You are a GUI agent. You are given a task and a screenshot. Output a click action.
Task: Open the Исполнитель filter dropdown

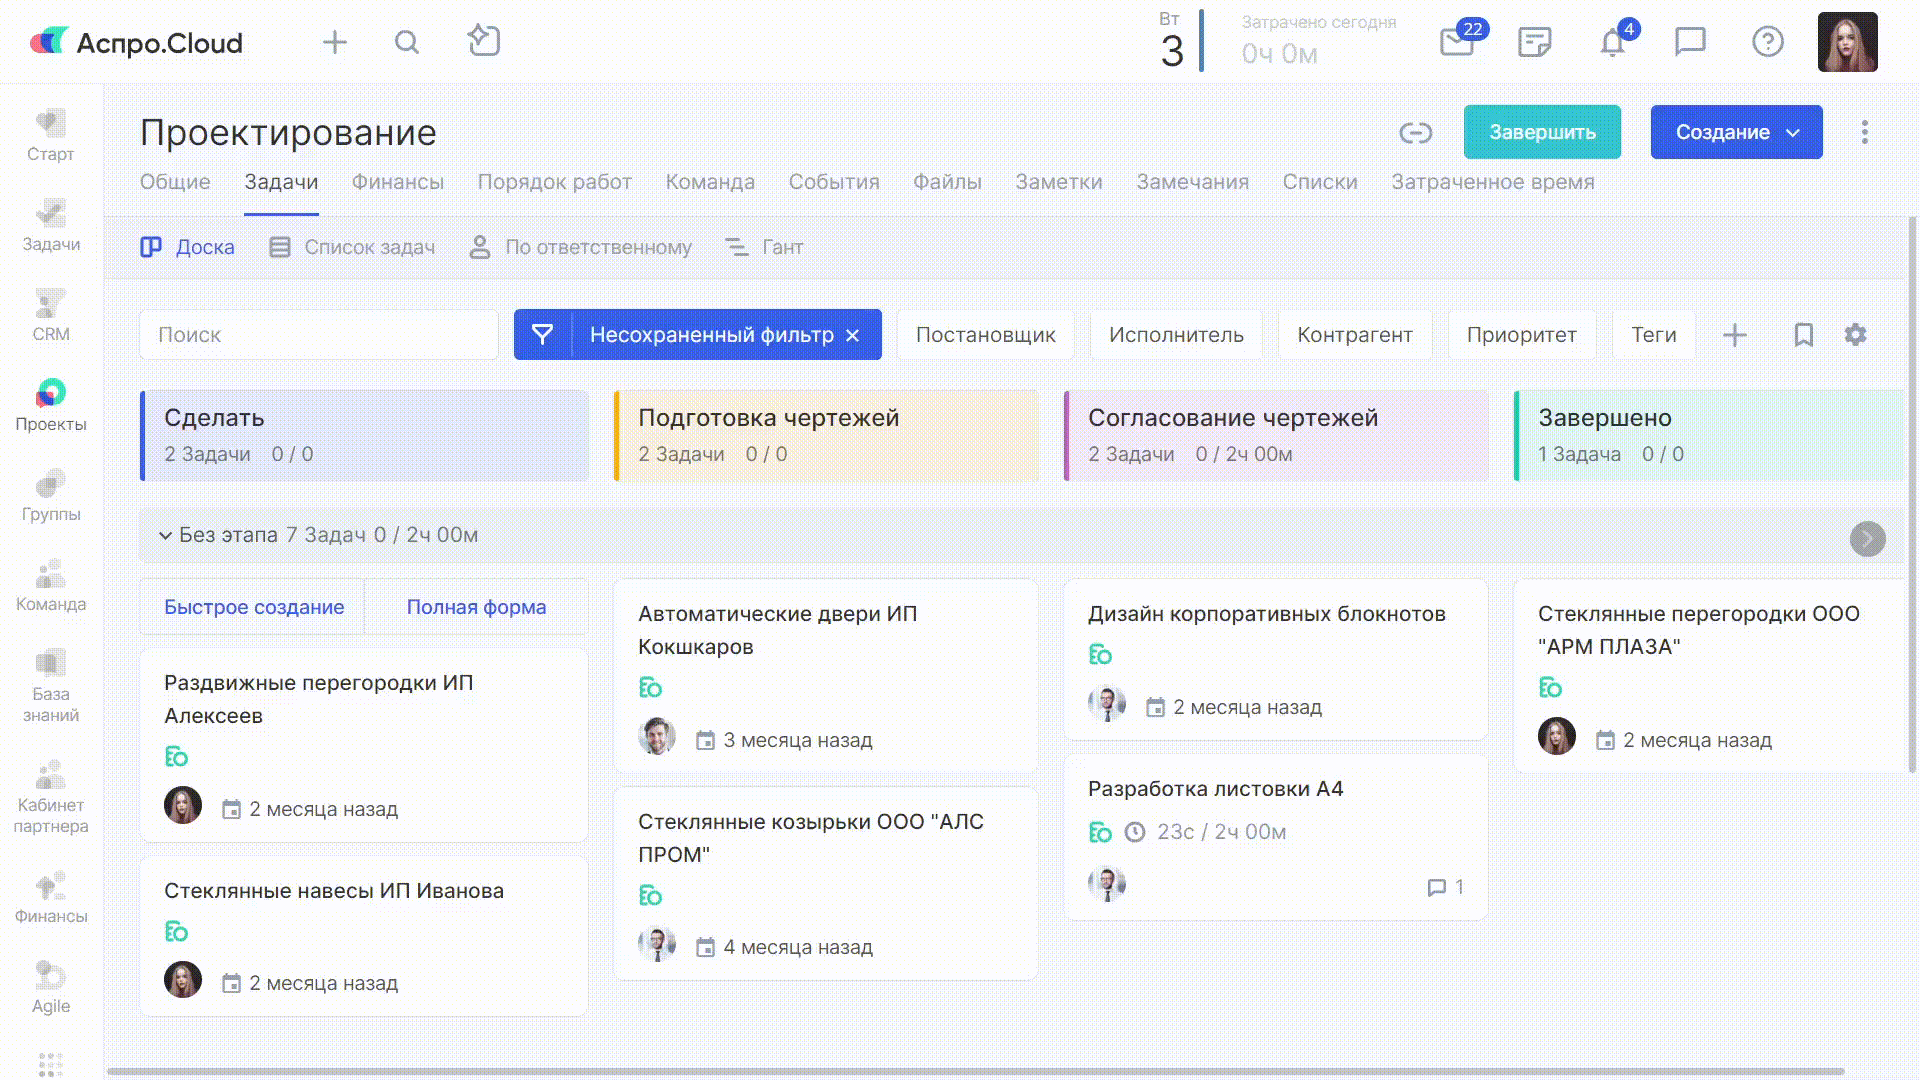1175,335
